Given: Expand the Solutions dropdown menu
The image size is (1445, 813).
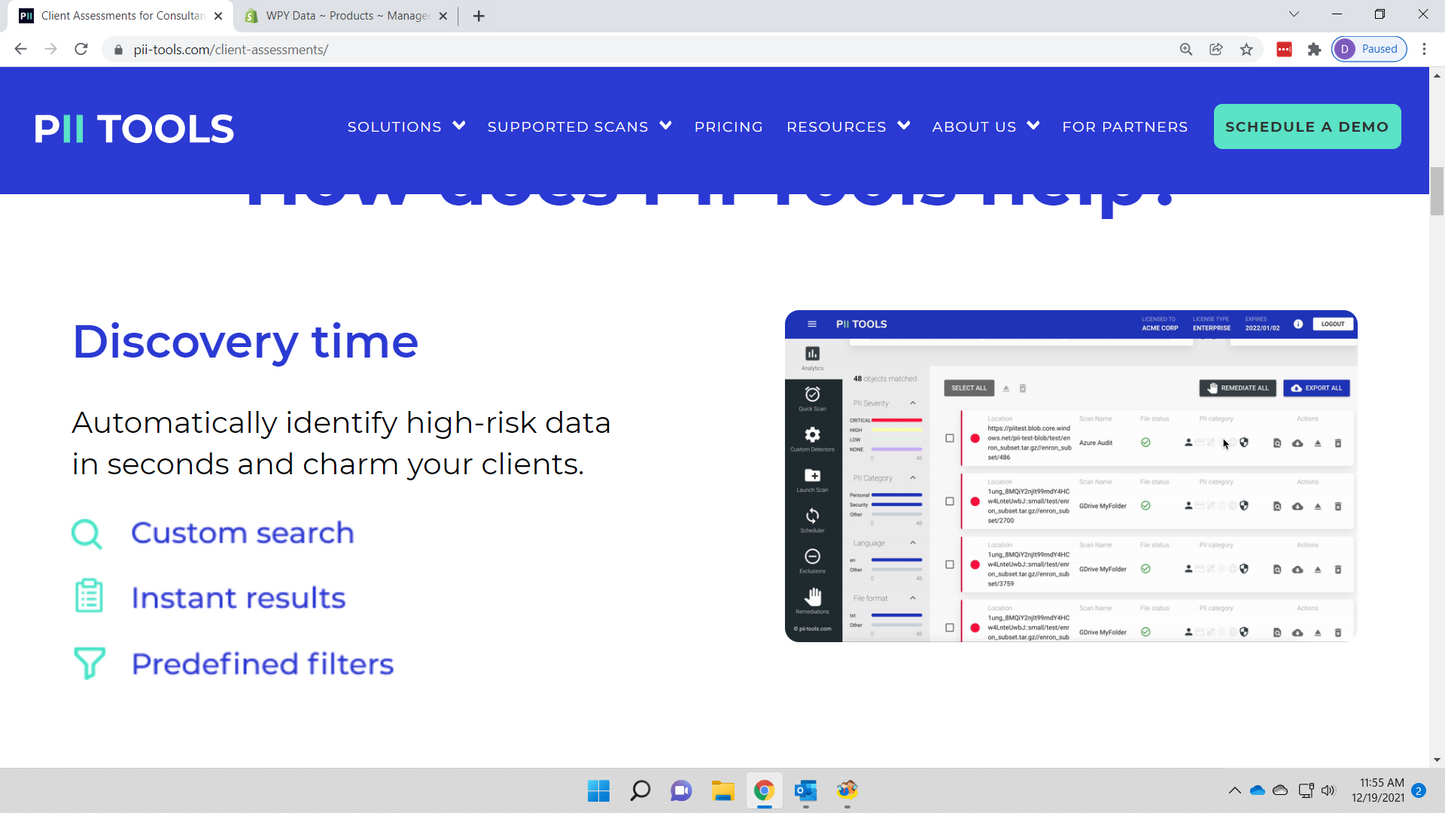Looking at the screenshot, I should (406, 127).
